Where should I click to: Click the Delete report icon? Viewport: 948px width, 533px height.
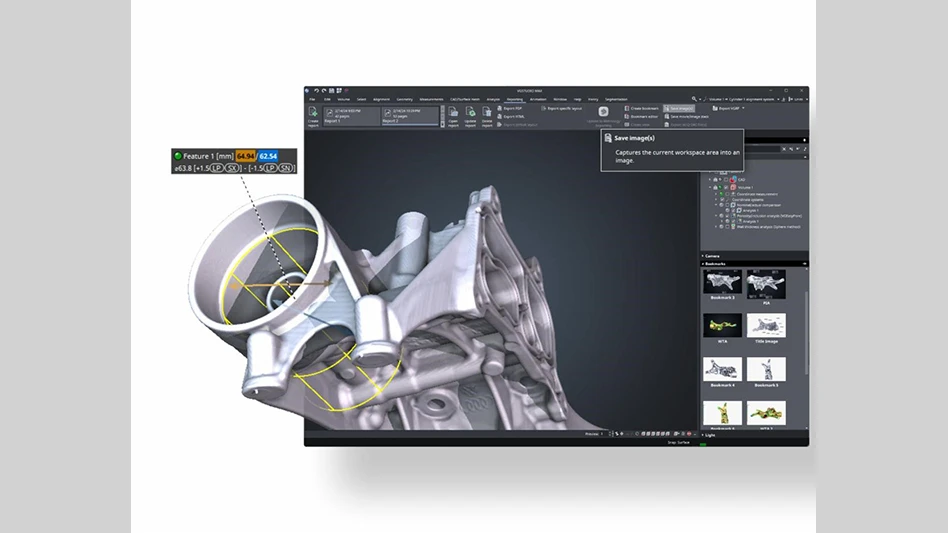(487, 114)
